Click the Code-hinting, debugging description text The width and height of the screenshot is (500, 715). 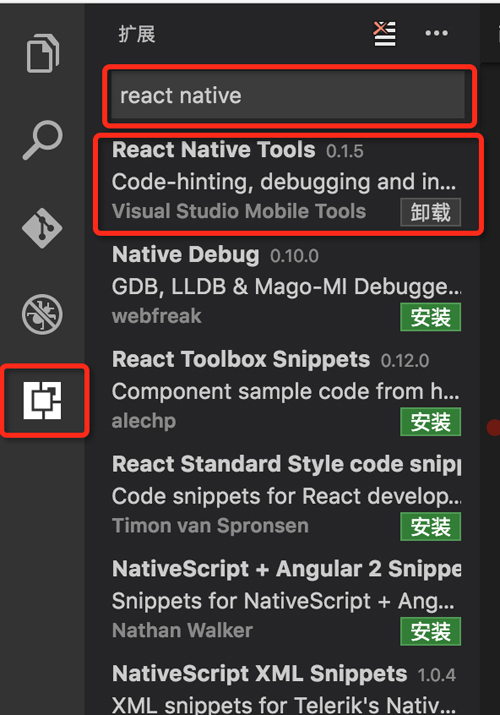point(284,182)
